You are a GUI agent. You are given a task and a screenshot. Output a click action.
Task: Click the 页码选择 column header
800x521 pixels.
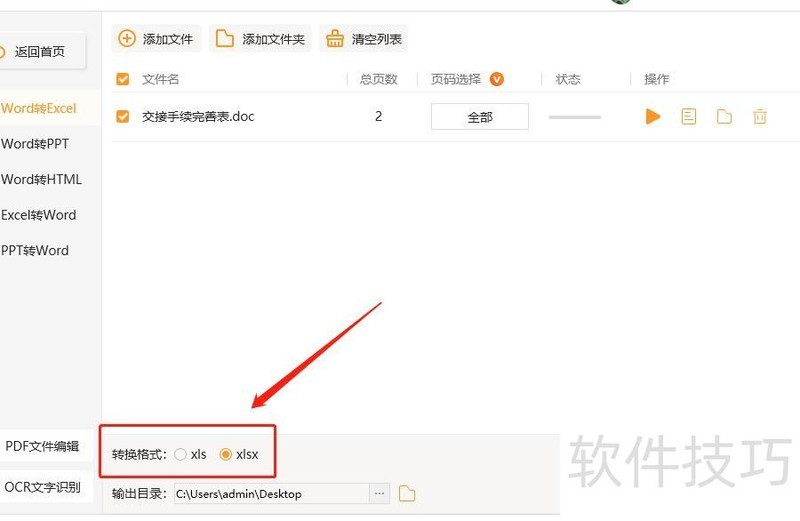(456, 79)
